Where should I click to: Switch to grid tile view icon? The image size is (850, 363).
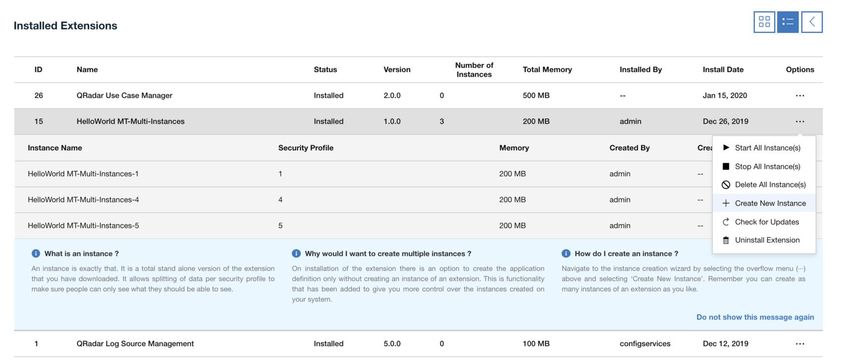tap(764, 22)
